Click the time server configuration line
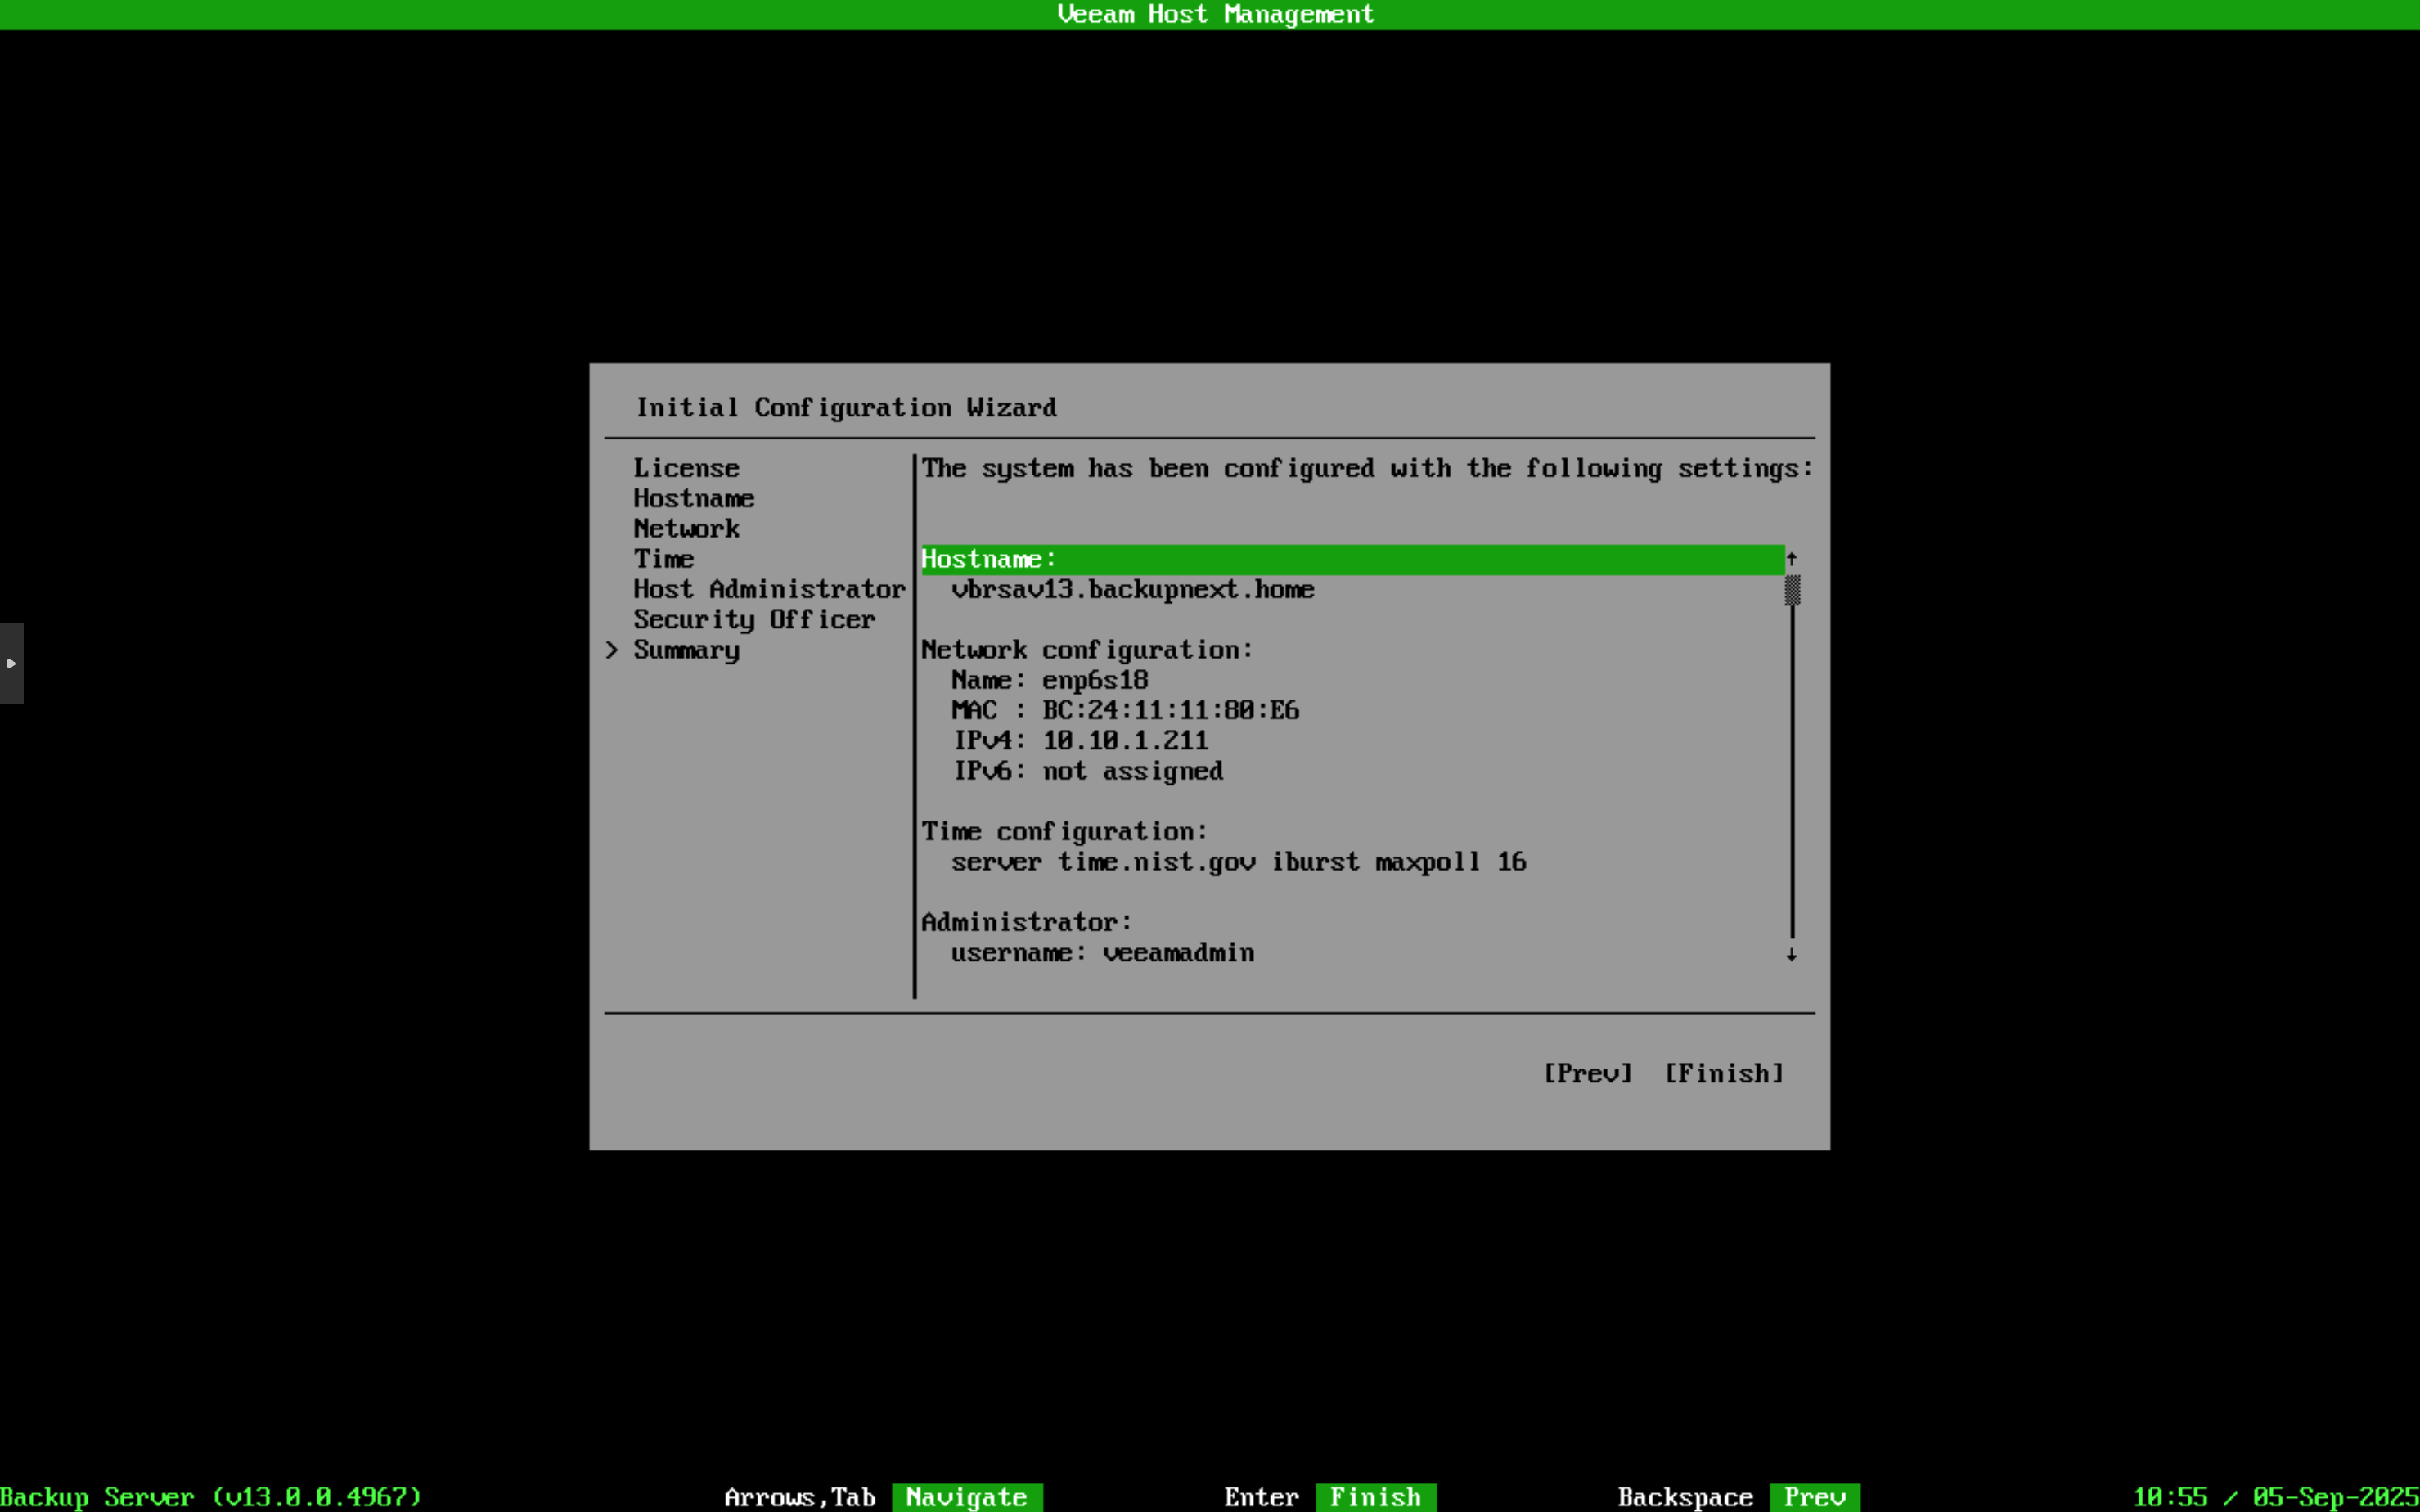 (1237, 862)
